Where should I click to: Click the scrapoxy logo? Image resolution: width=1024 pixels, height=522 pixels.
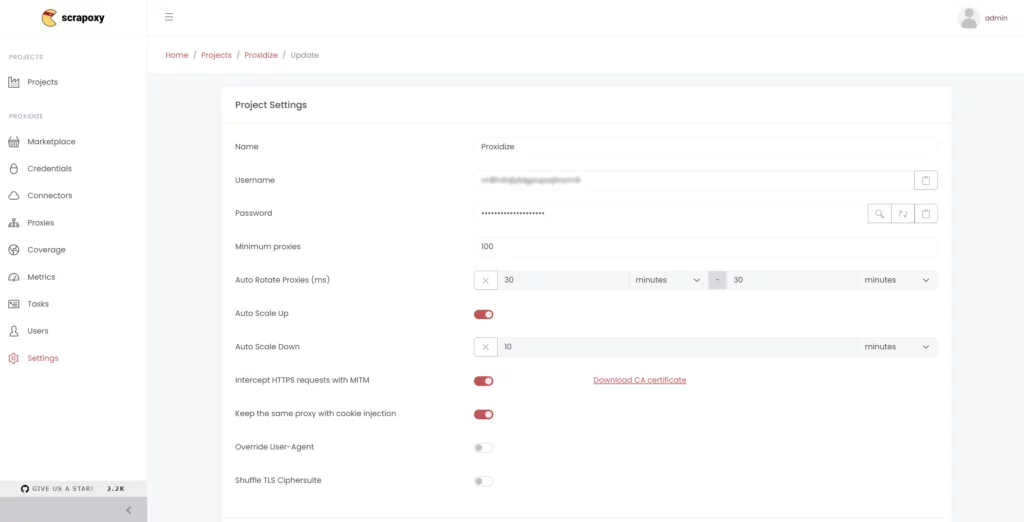tap(73, 18)
